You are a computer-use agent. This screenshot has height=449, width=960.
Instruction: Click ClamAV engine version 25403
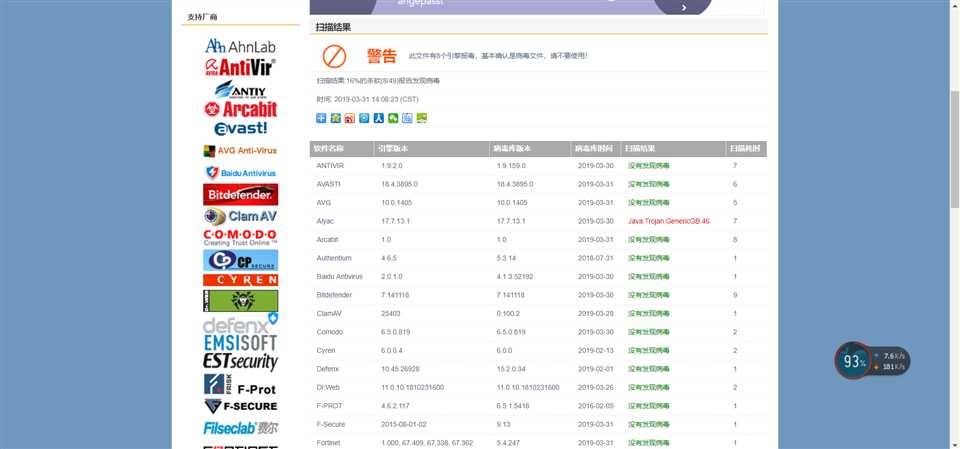(x=391, y=314)
